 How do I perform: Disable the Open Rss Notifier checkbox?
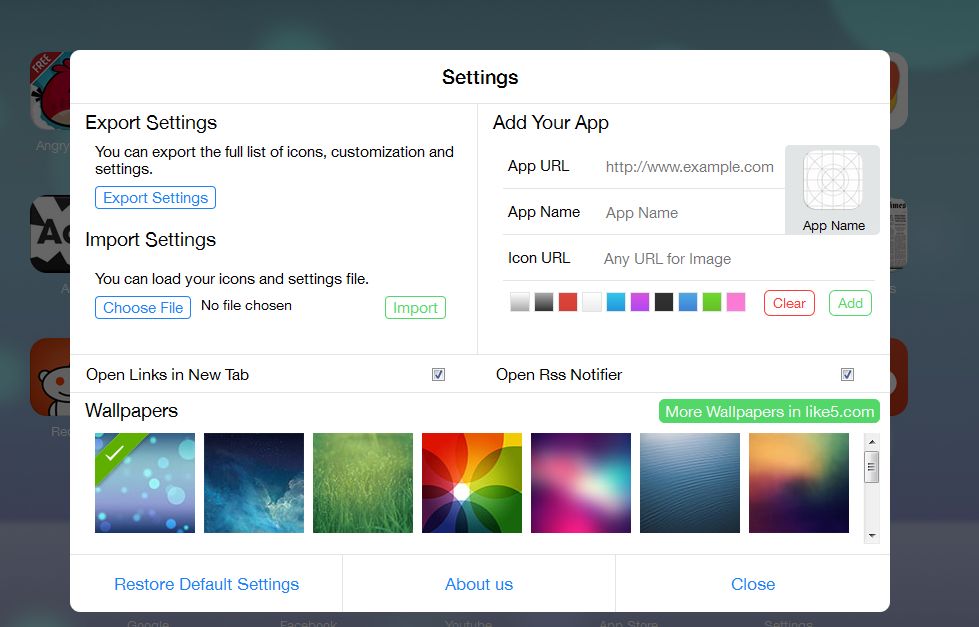click(x=847, y=374)
